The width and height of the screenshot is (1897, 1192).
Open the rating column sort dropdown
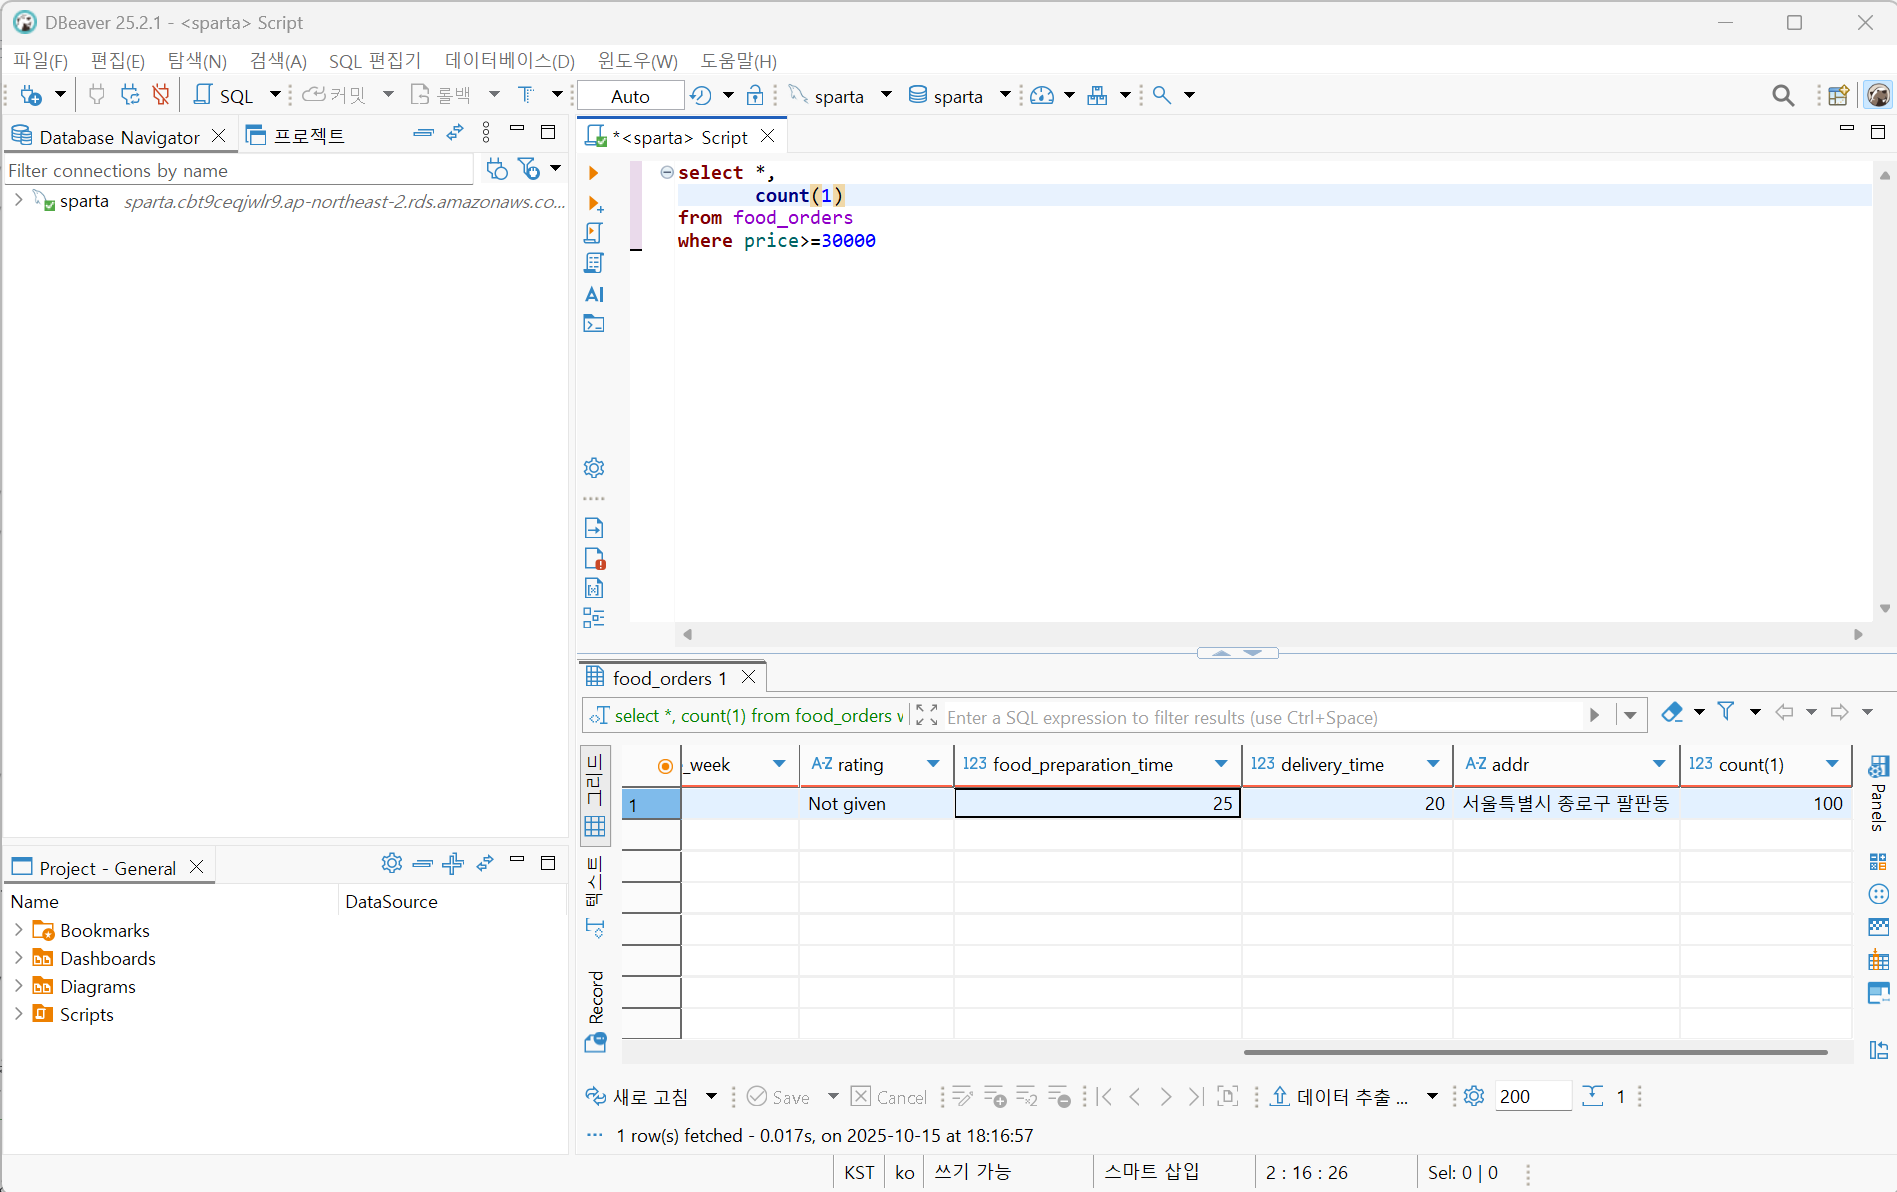click(934, 764)
